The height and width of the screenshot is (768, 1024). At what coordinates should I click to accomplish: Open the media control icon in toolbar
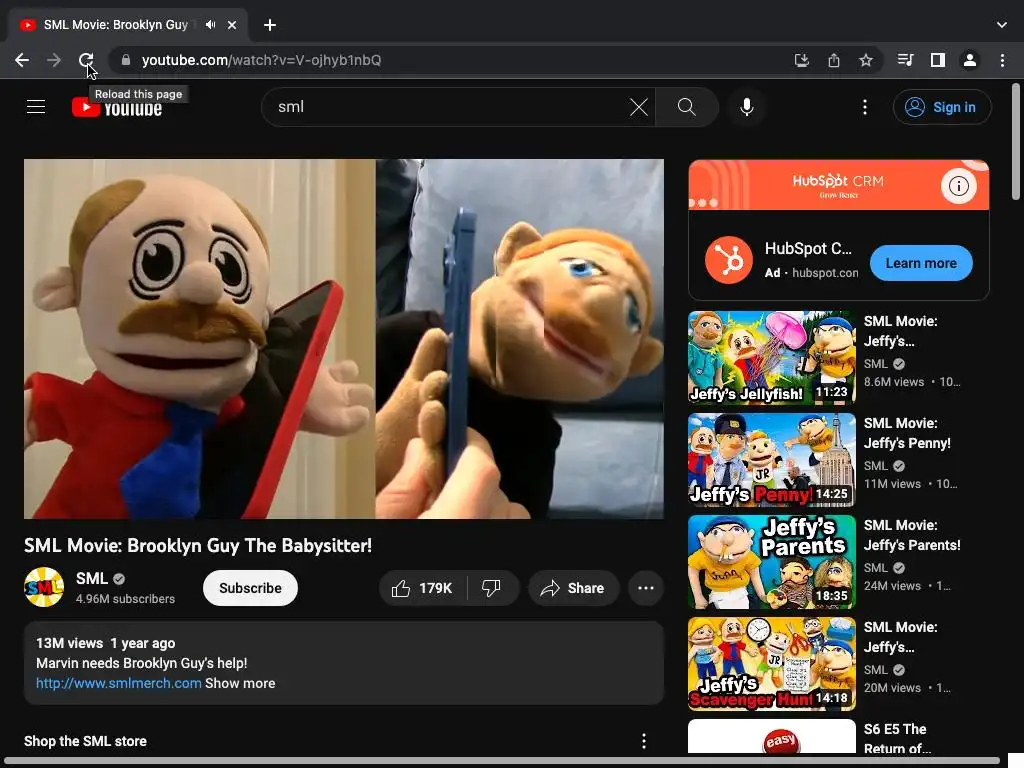point(905,60)
